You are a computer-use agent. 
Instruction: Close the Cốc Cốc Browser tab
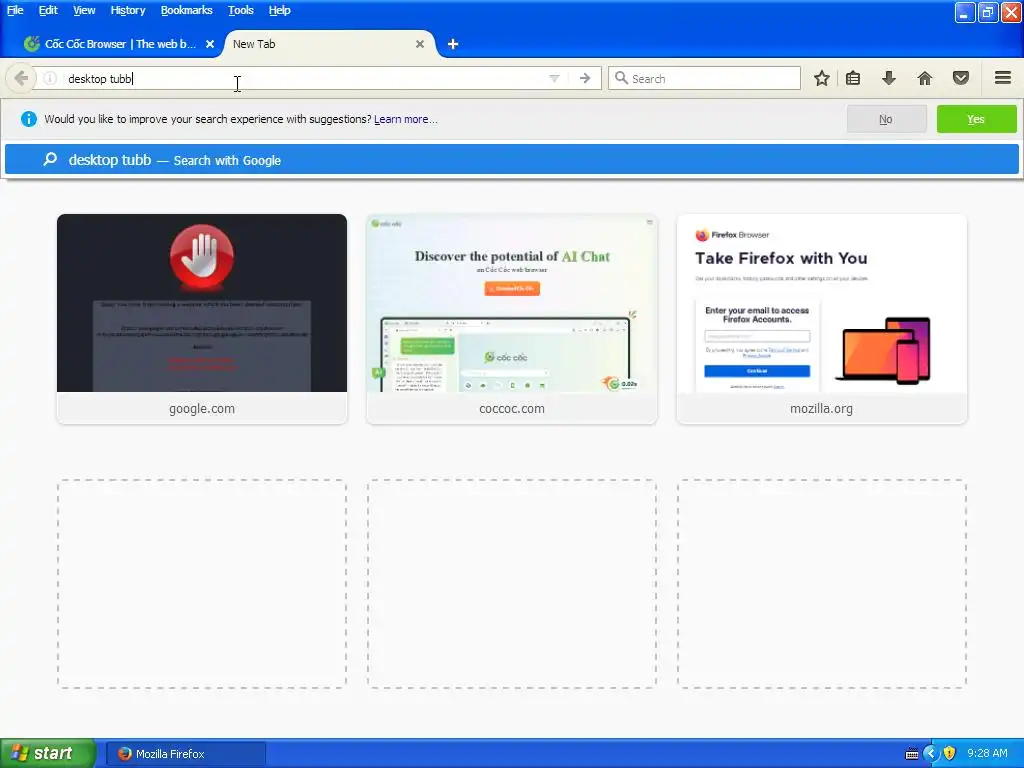click(x=210, y=44)
